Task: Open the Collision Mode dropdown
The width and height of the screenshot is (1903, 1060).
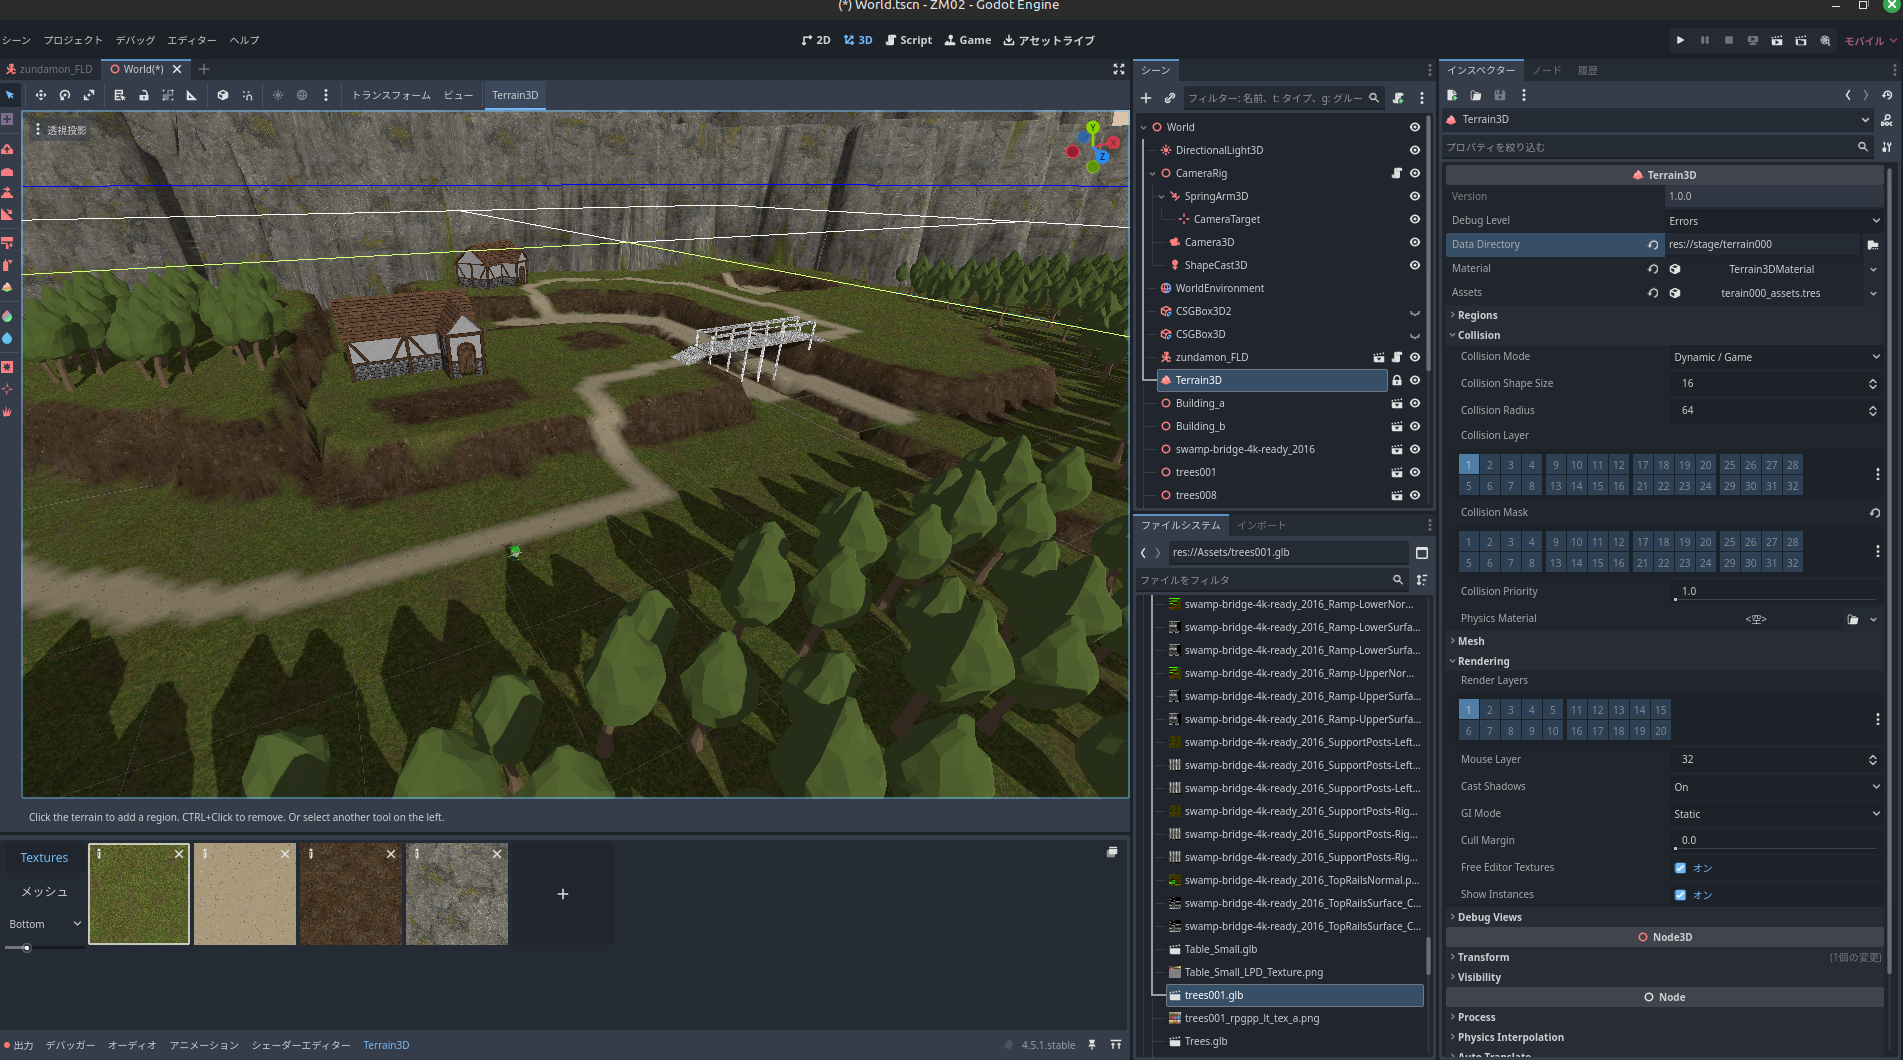Action: 1775,357
